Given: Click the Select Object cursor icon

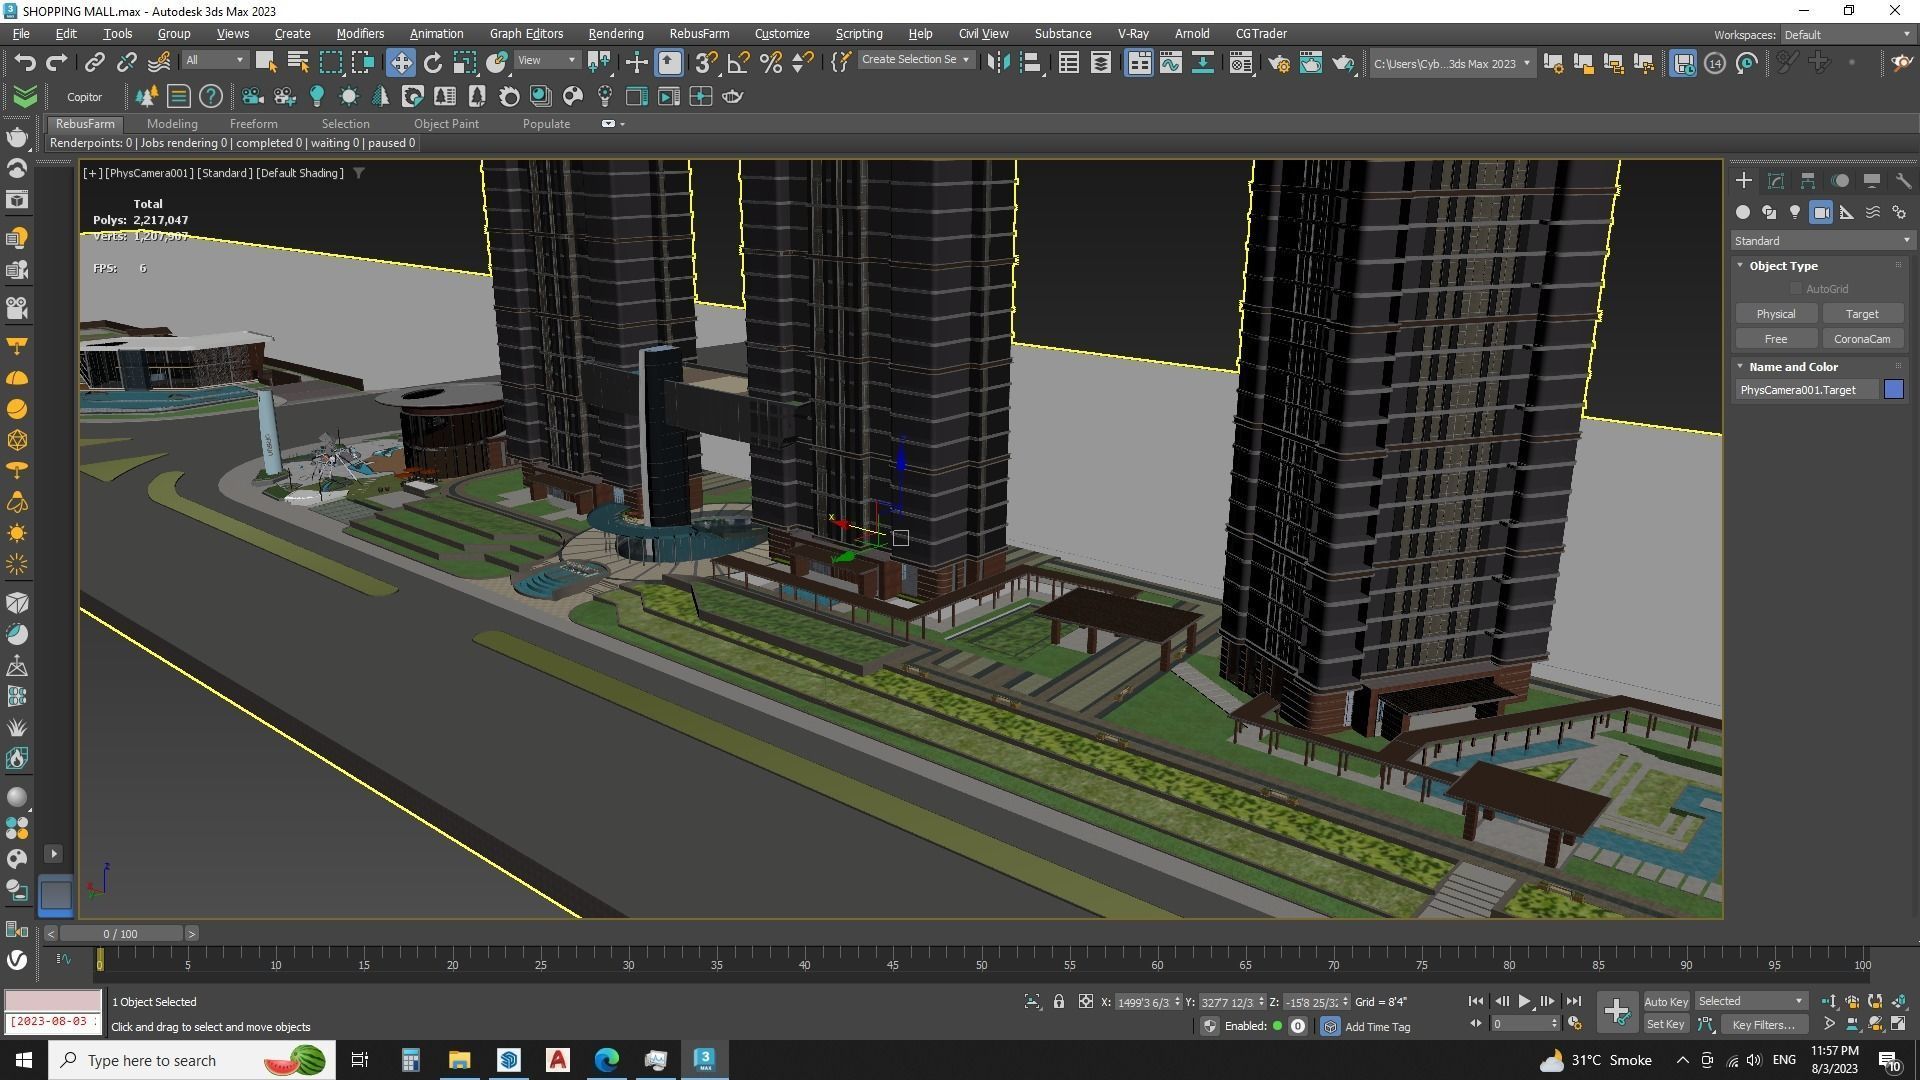Looking at the screenshot, I should point(265,62).
